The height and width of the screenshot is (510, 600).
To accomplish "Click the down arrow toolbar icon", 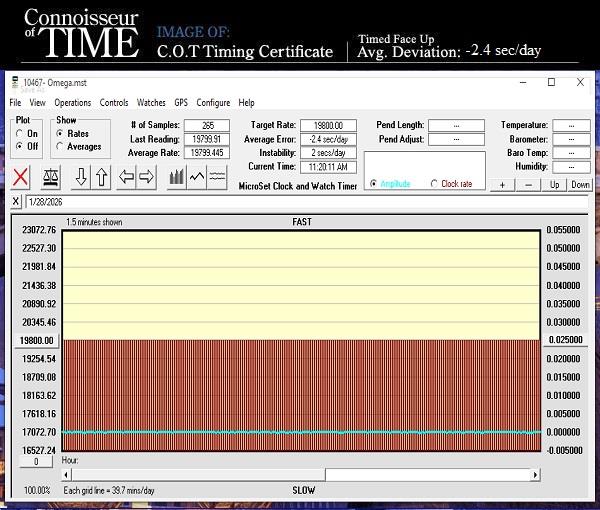I will click(82, 177).
